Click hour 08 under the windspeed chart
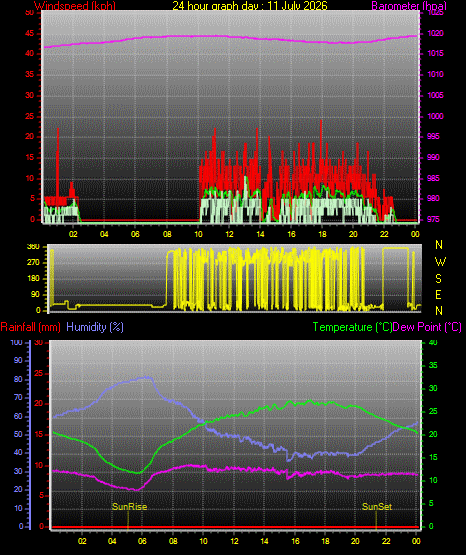The image size is (466, 555). pyautogui.click(x=167, y=234)
